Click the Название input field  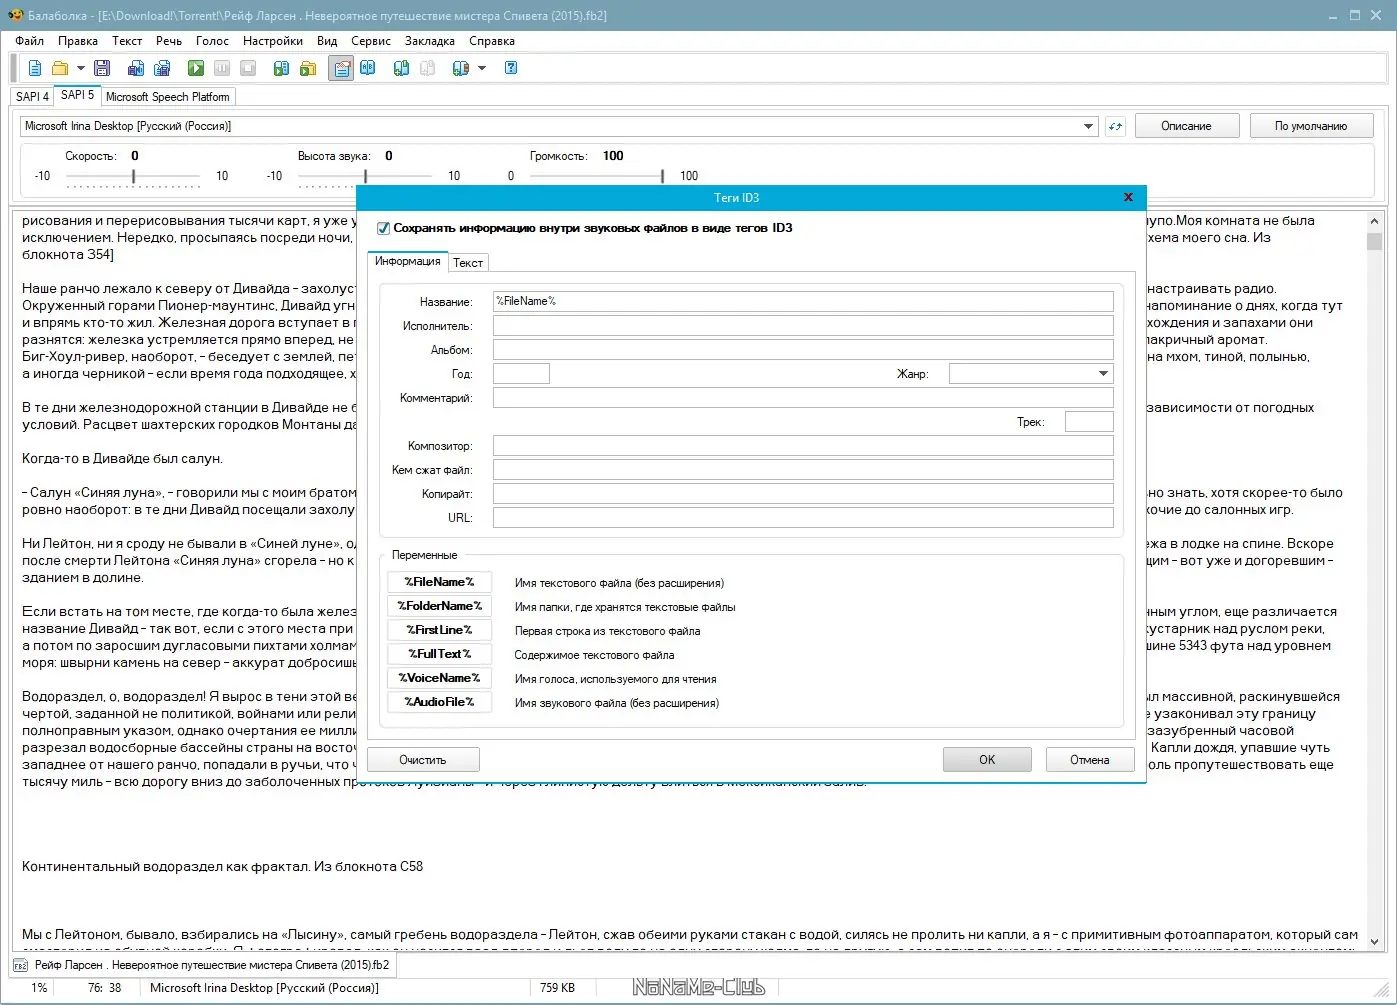pyautogui.click(x=803, y=302)
